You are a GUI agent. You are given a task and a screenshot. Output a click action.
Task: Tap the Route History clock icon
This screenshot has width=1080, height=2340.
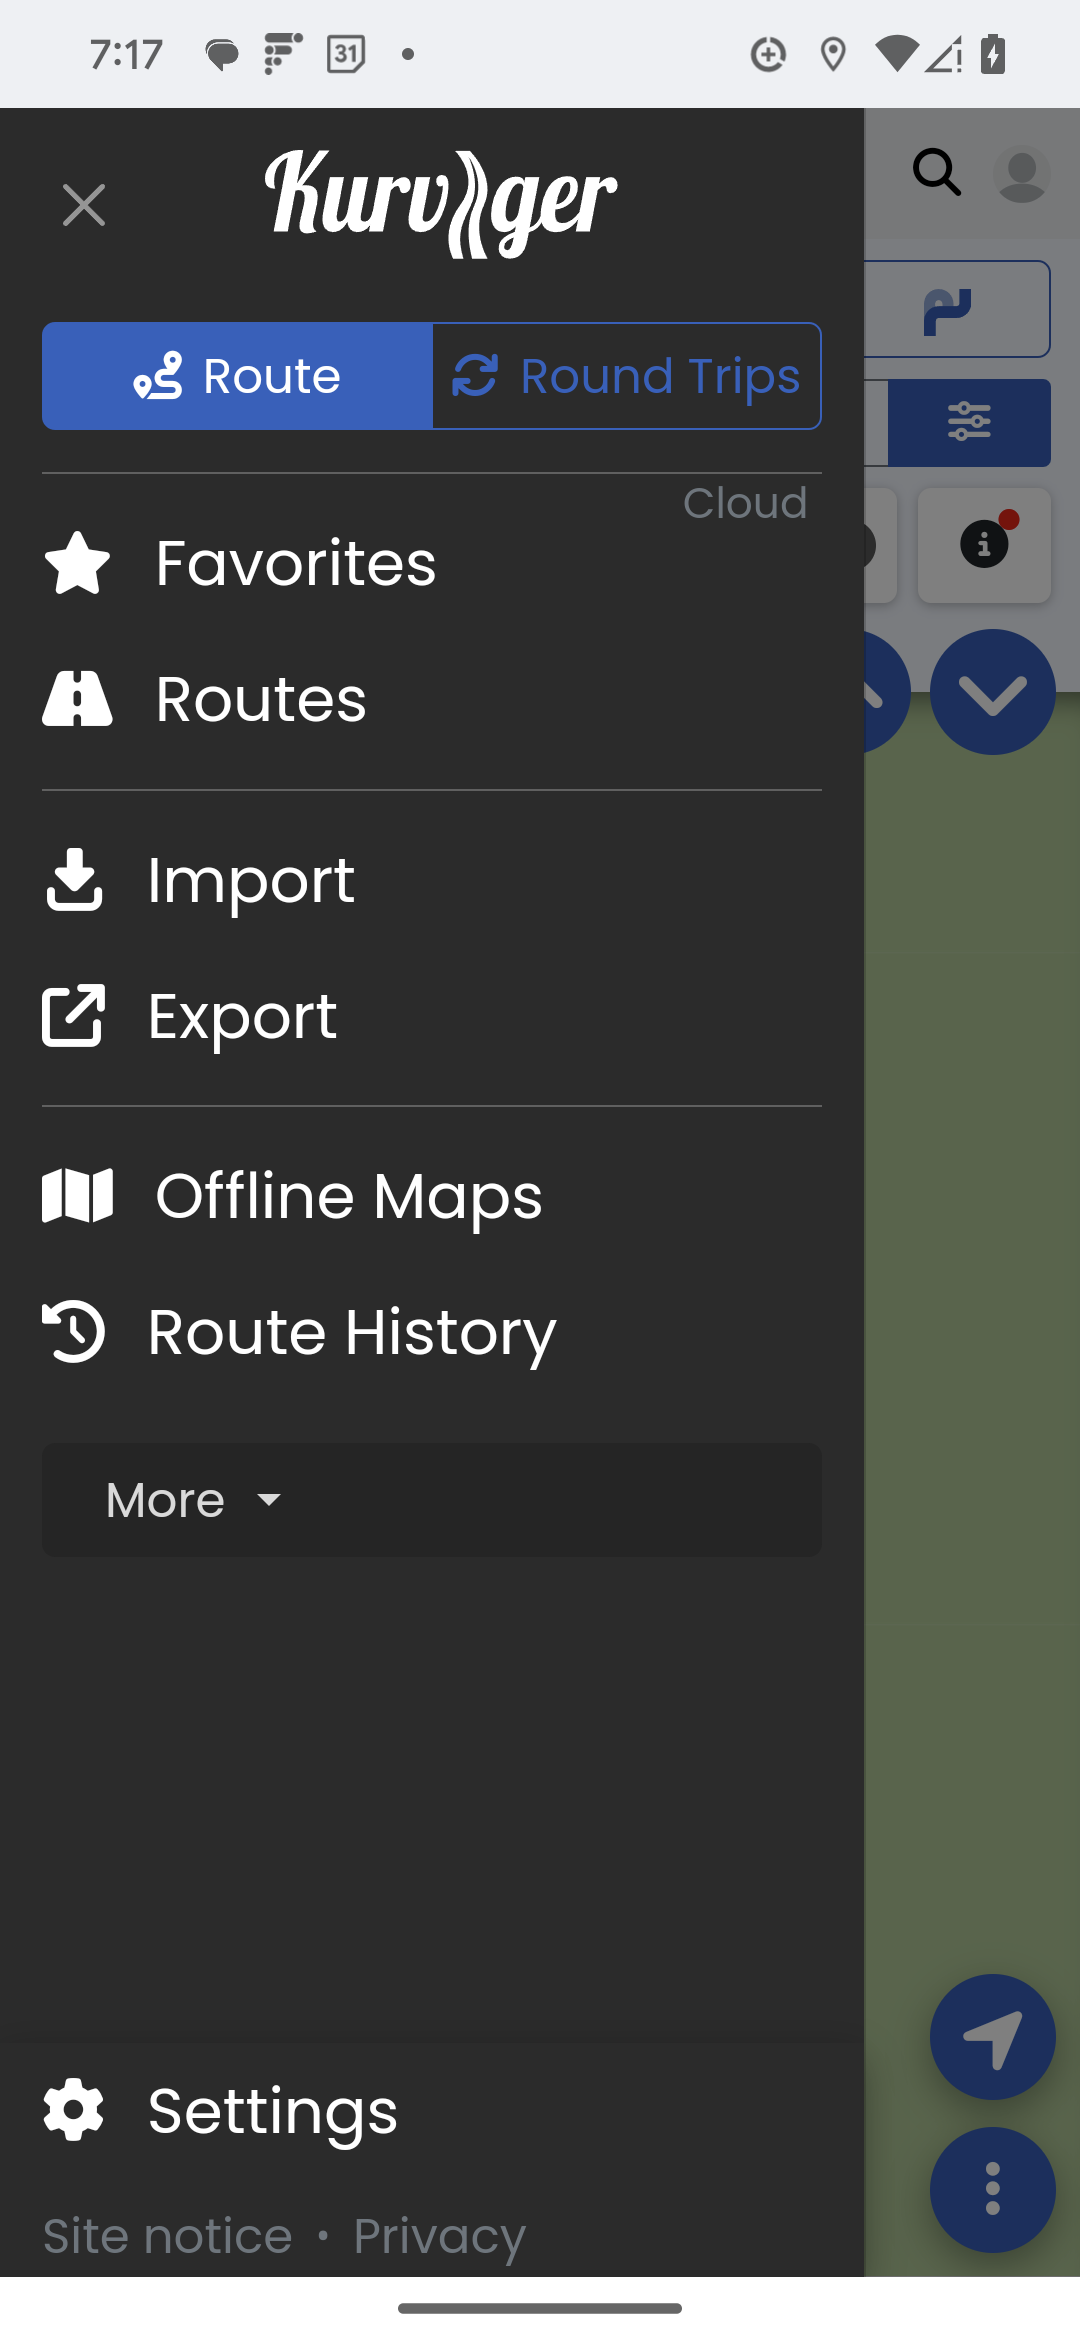click(x=74, y=1332)
